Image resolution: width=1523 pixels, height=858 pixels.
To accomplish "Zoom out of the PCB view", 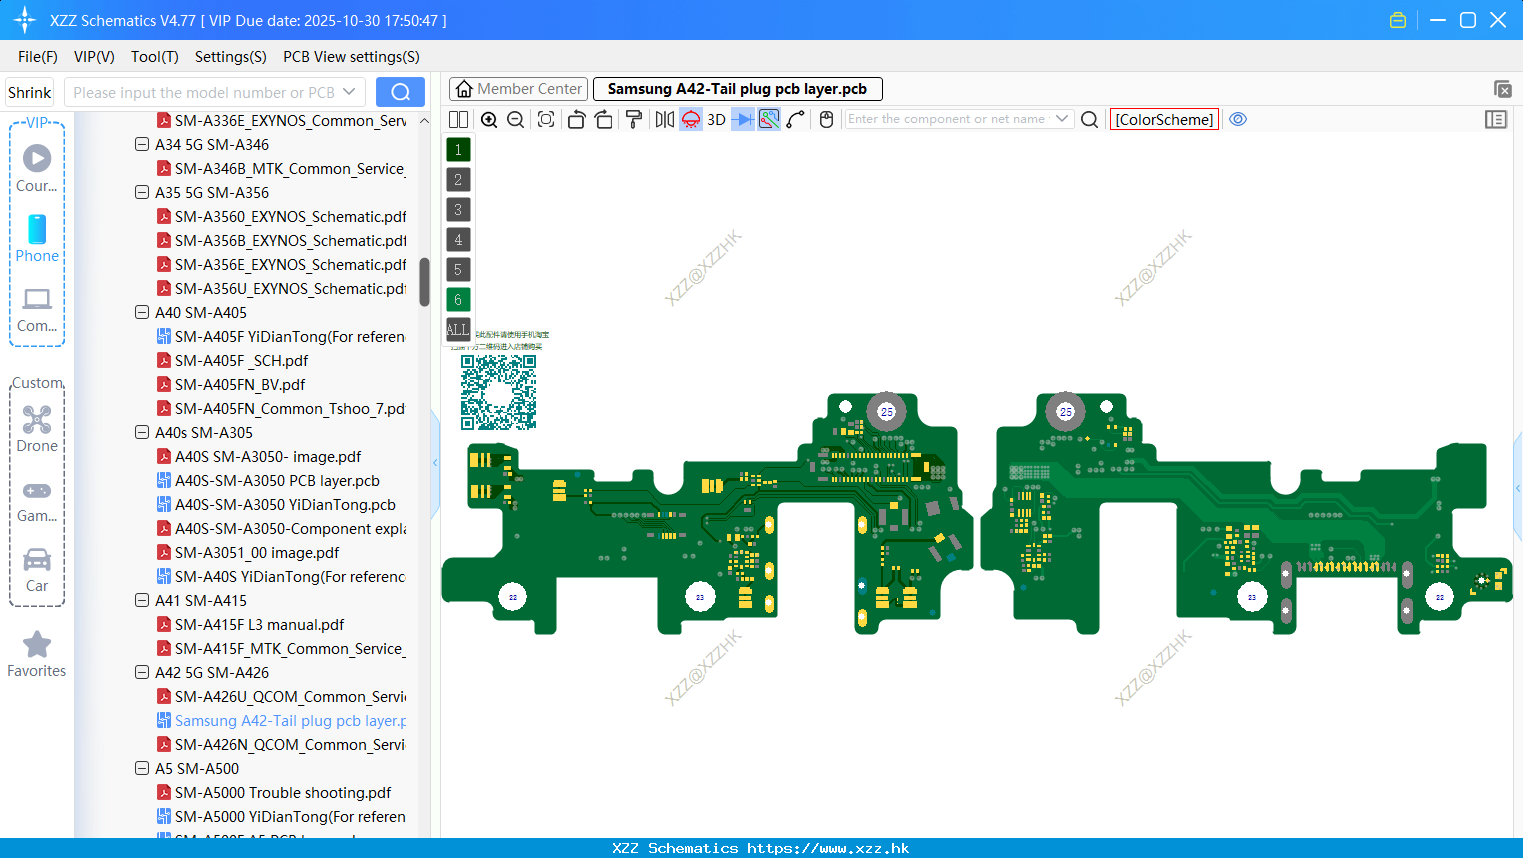I will click(515, 119).
